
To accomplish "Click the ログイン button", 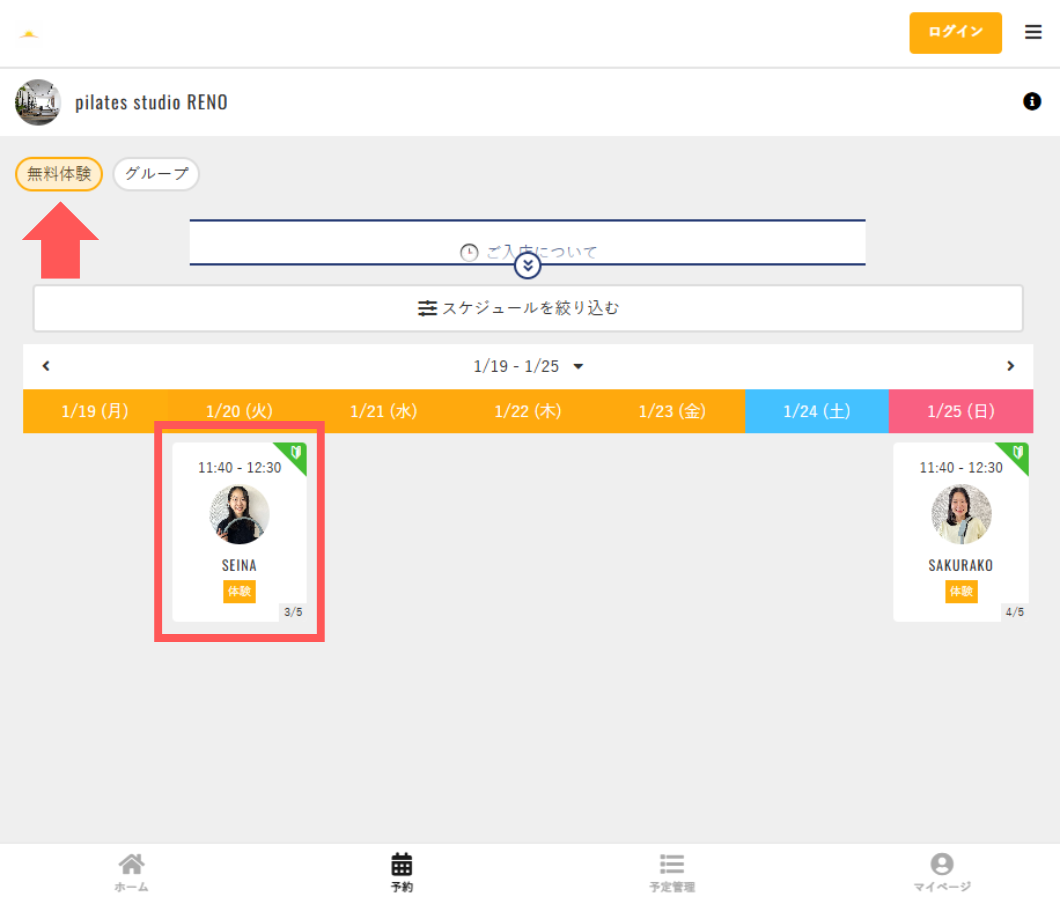I will [955, 32].
